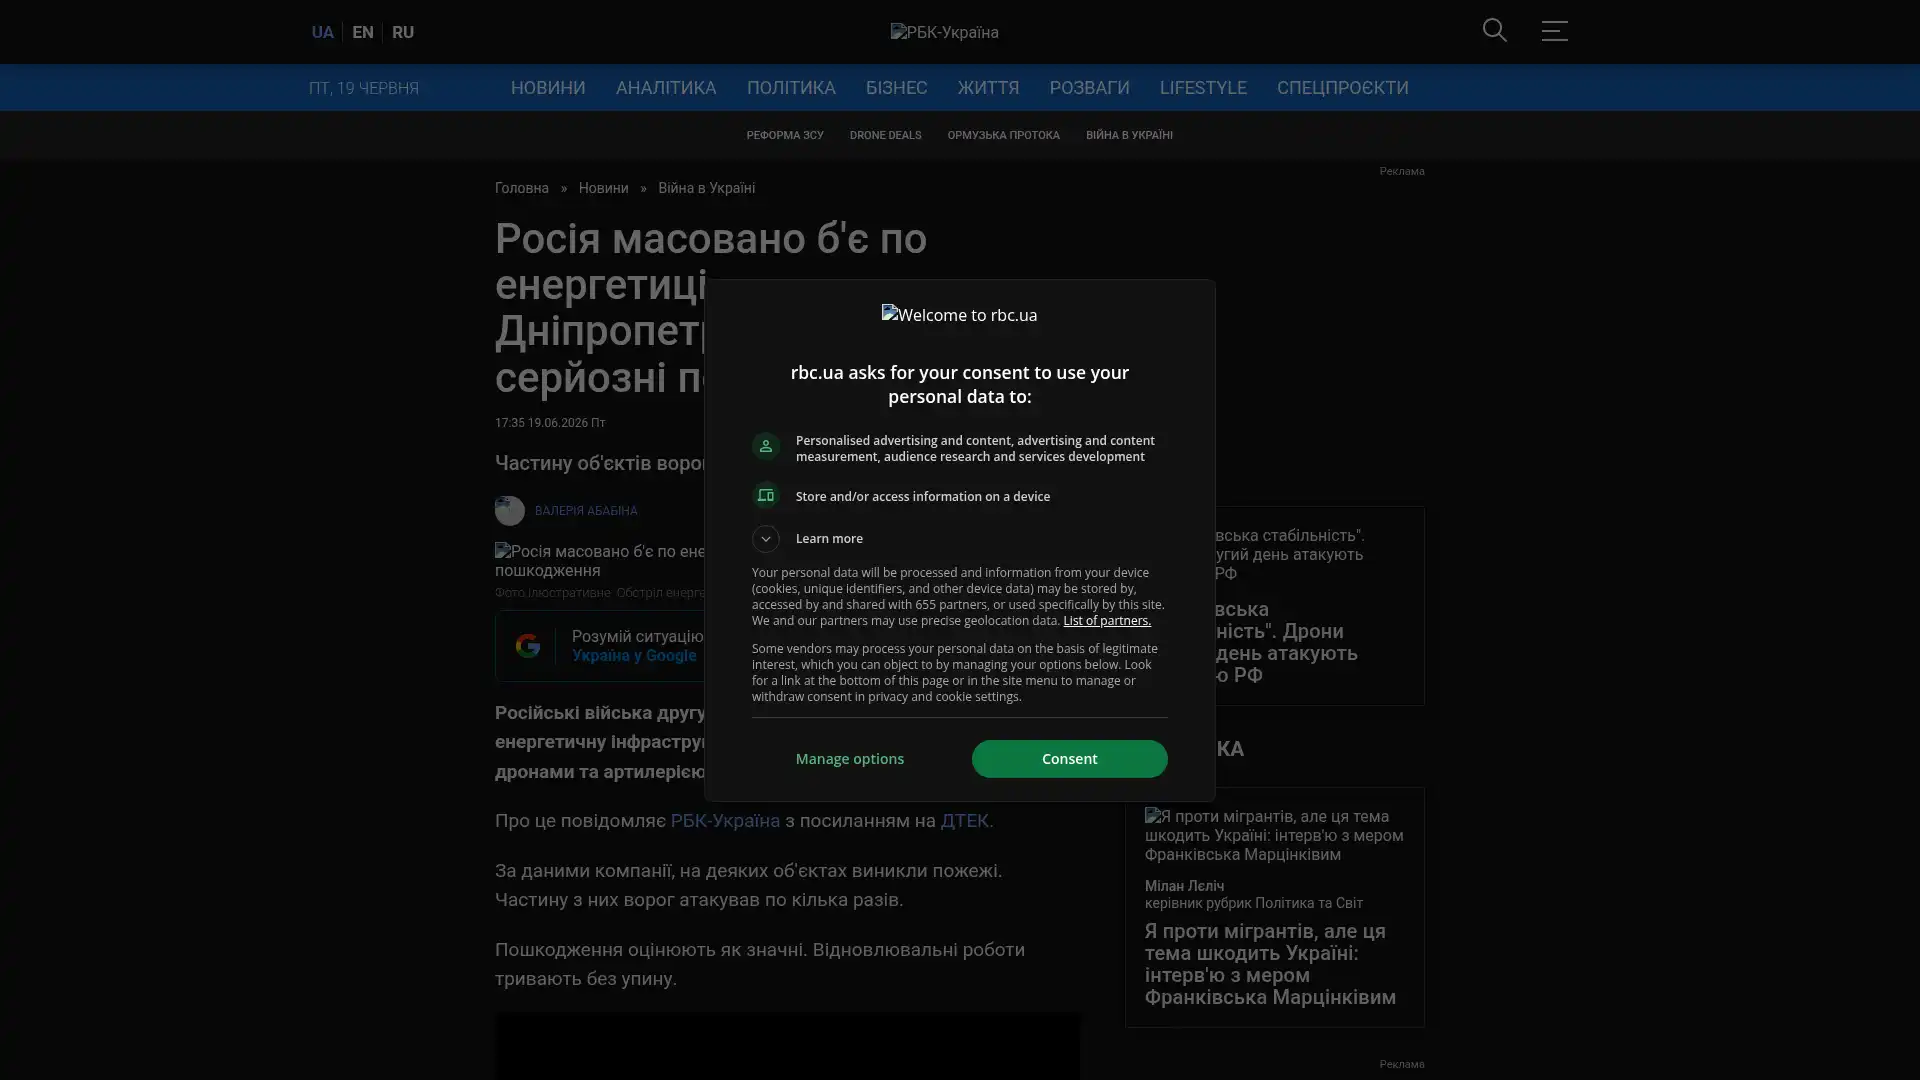Click the personalised advertising person icon

pos(765,446)
